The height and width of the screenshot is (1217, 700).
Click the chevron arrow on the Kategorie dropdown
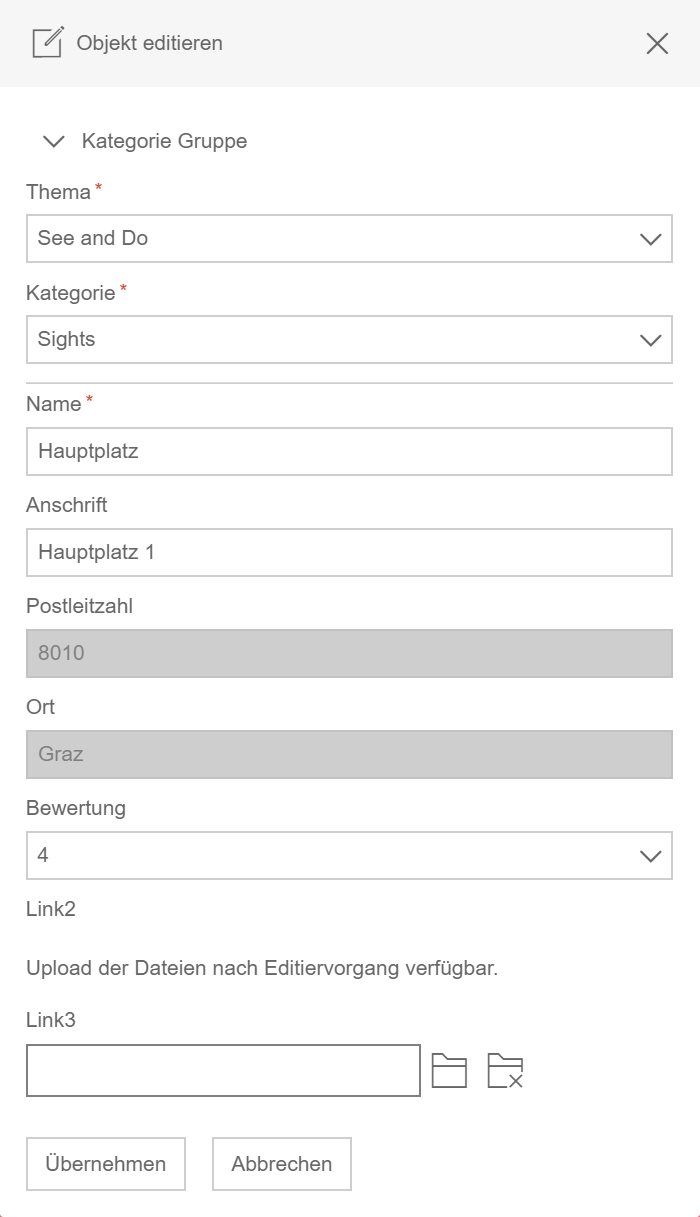click(x=650, y=340)
